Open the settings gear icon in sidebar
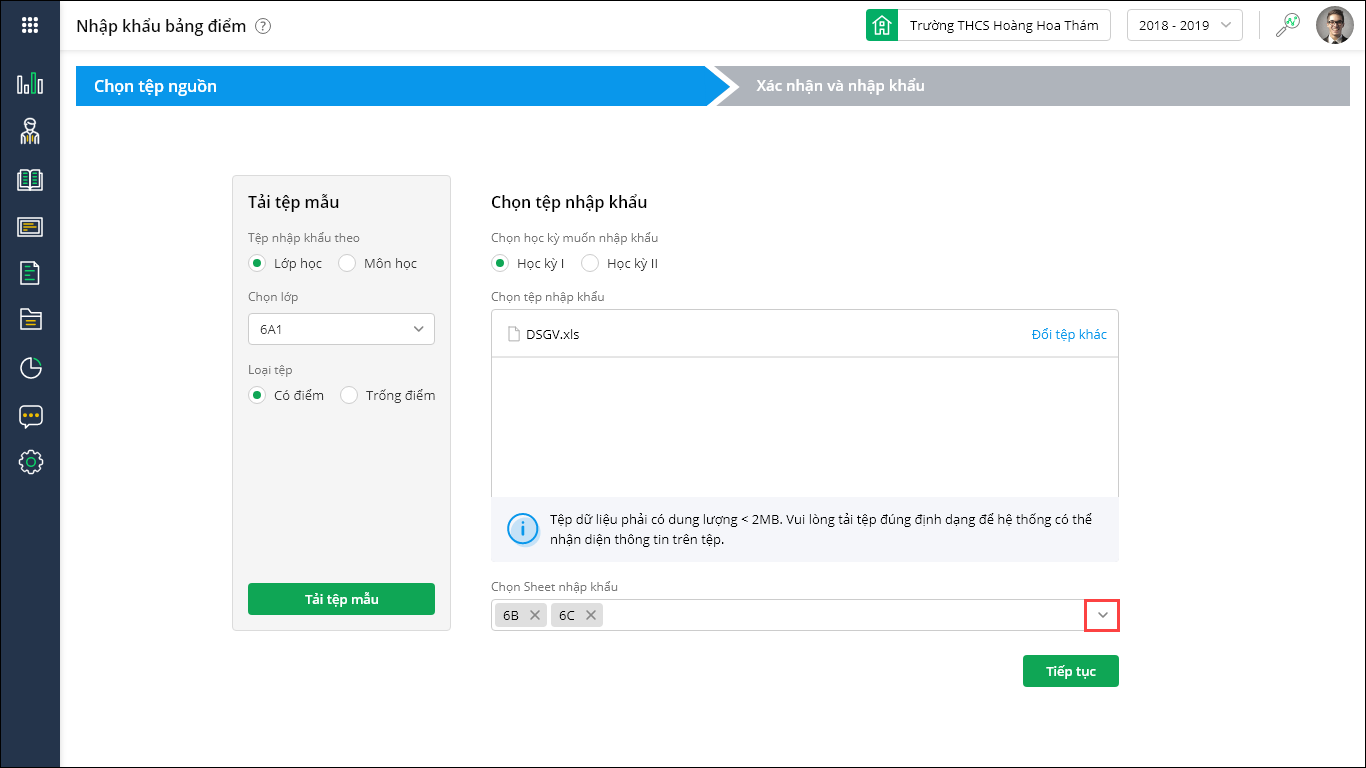 (30, 462)
